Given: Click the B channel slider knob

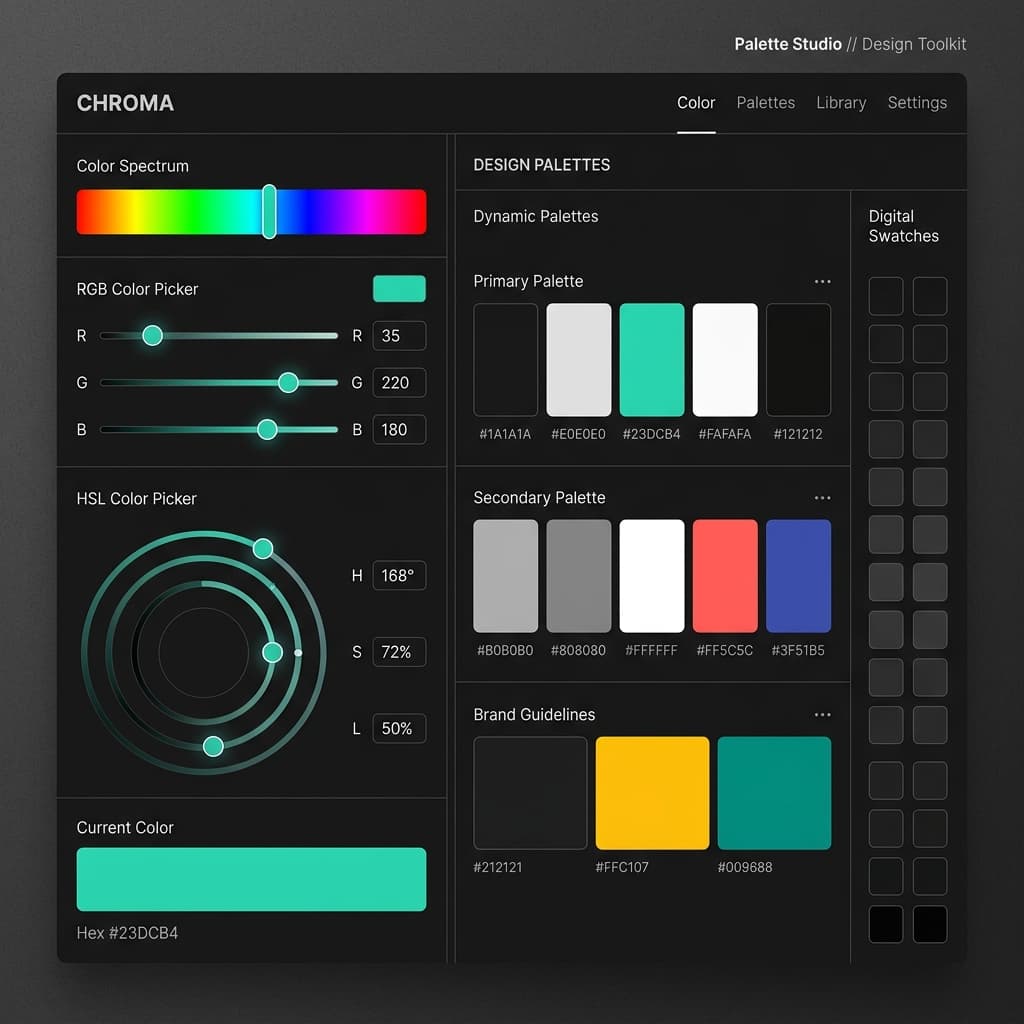Looking at the screenshot, I should pos(267,430).
